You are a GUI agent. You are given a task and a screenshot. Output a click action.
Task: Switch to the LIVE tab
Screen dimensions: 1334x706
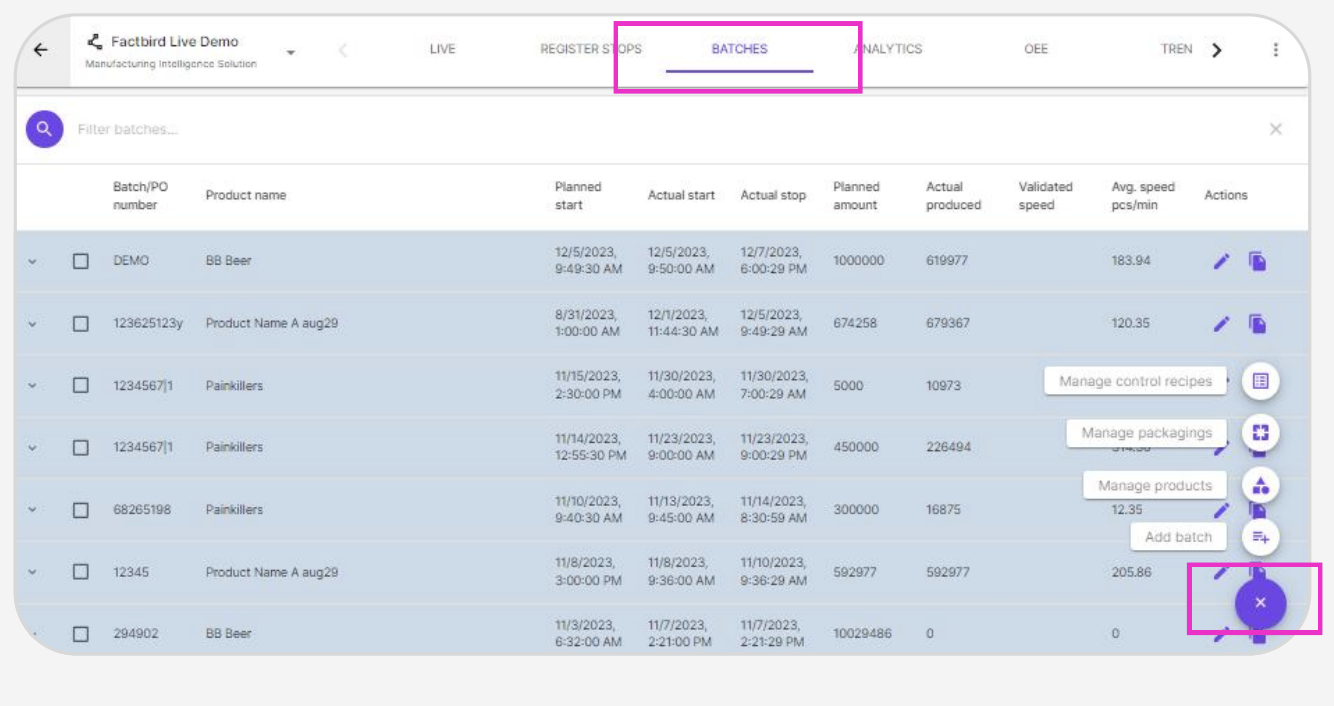[x=442, y=49]
